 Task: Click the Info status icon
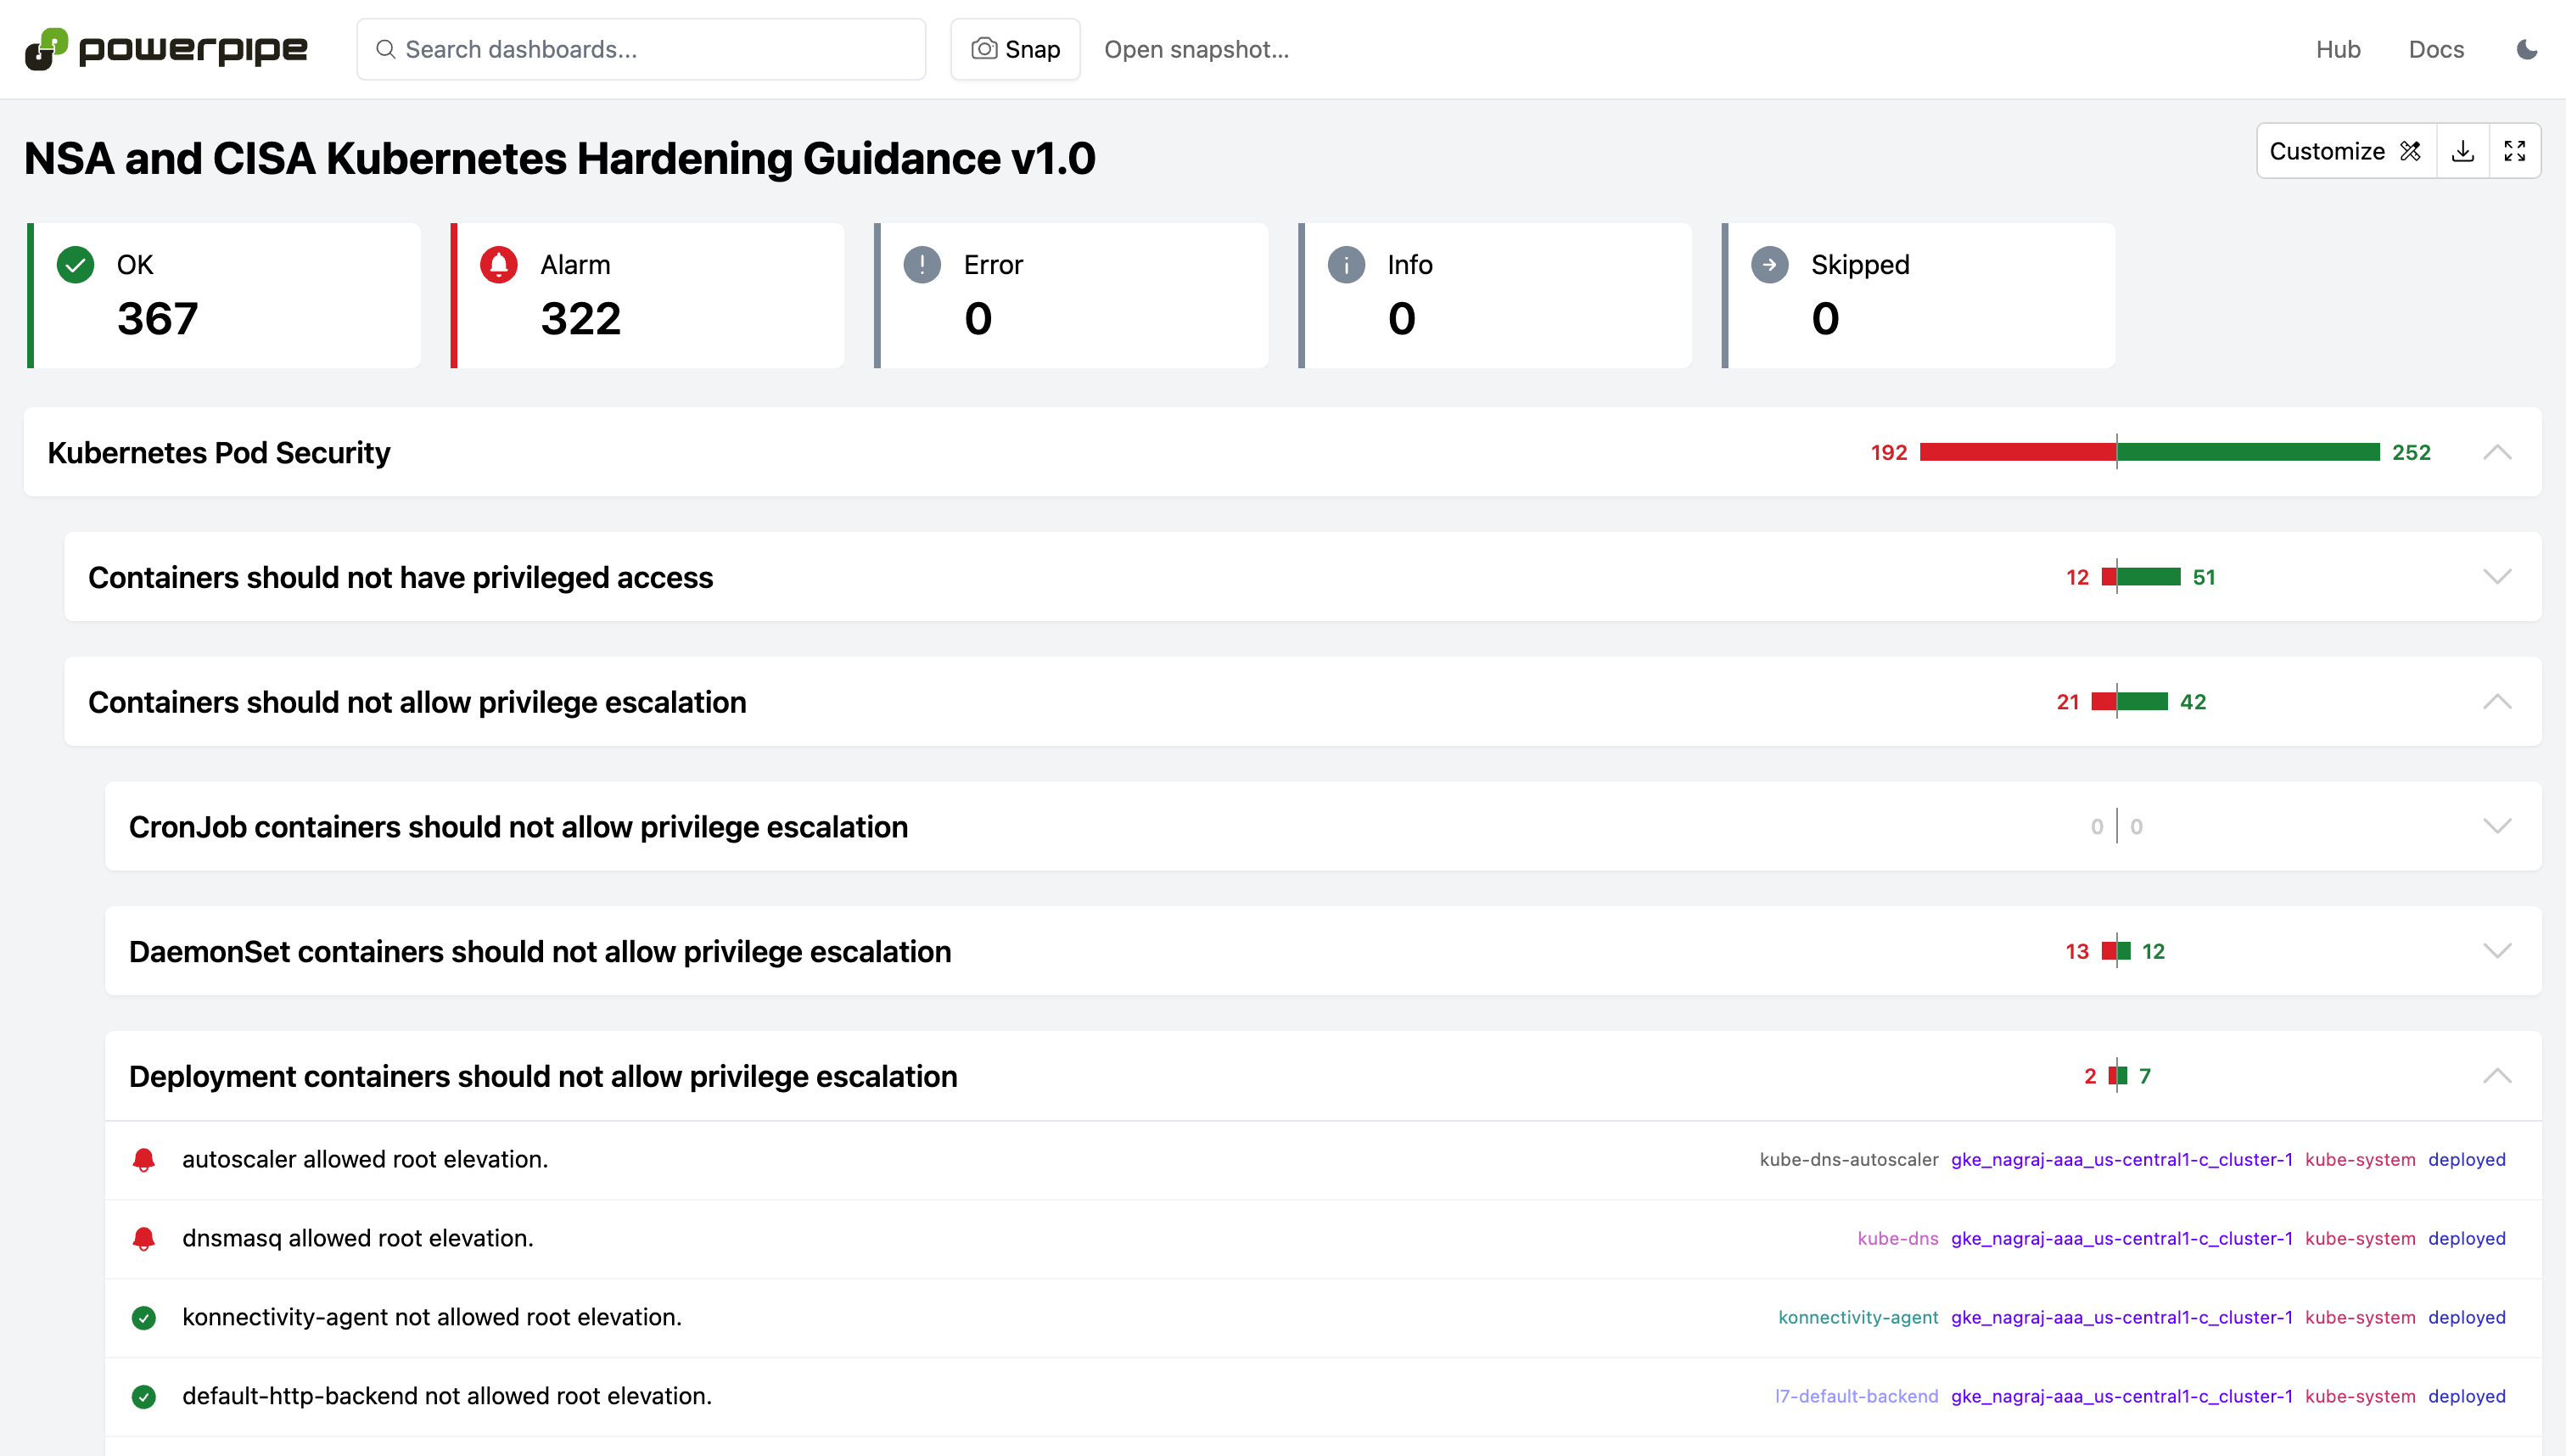coord(1346,265)
